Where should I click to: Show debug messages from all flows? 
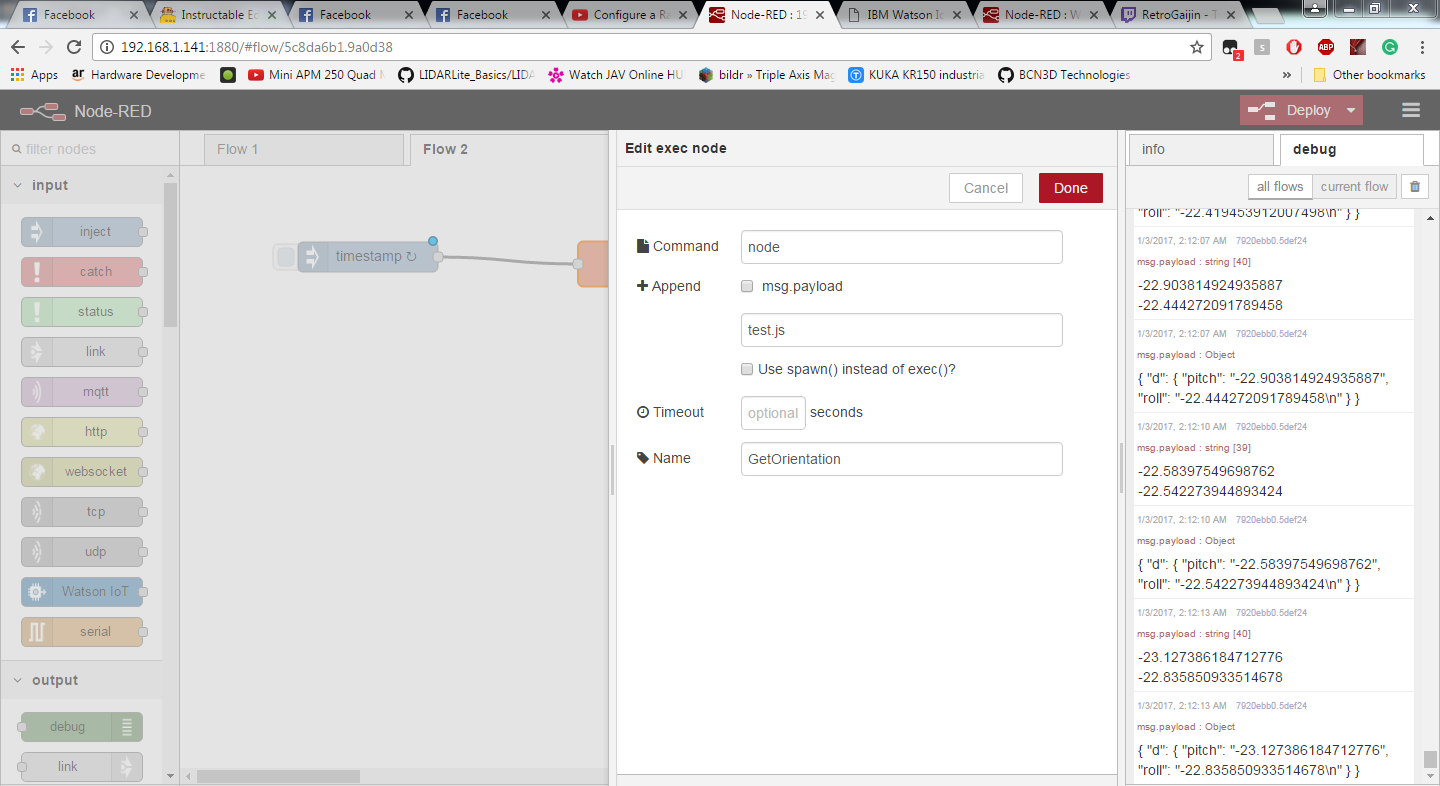tap(1280, 186)
